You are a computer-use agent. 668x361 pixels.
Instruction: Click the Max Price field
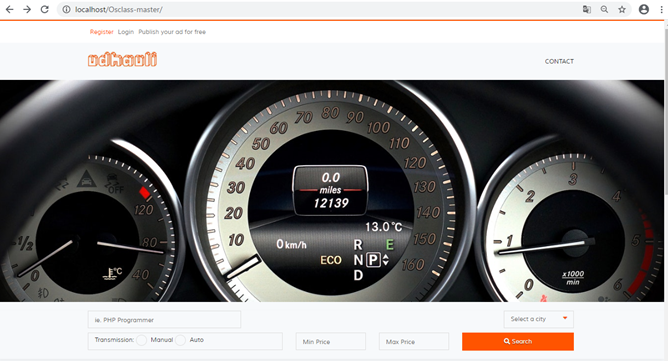pyautogui.click(x=414, y=341)
